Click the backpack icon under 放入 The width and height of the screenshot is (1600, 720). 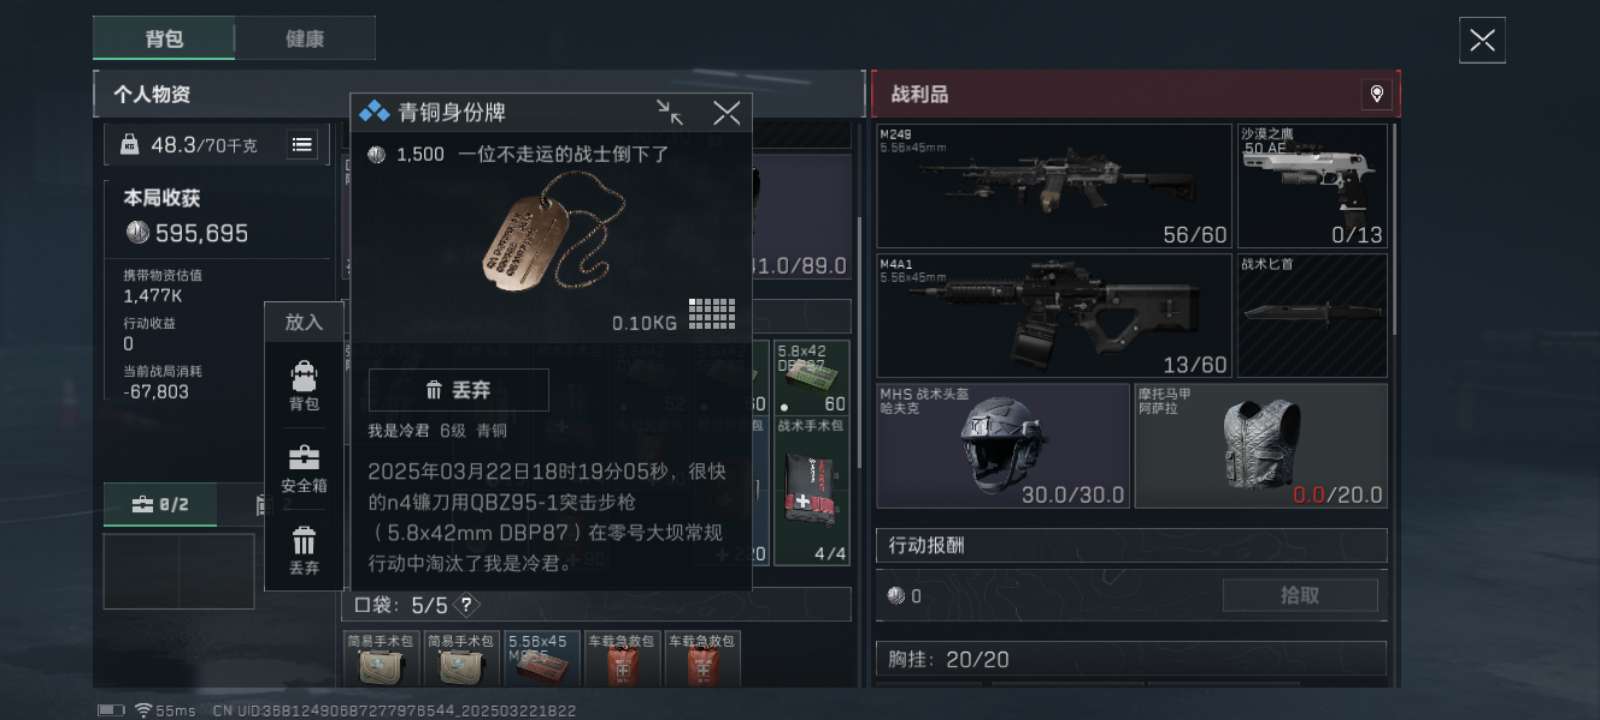pyautogui.click(x=304, y=385)
